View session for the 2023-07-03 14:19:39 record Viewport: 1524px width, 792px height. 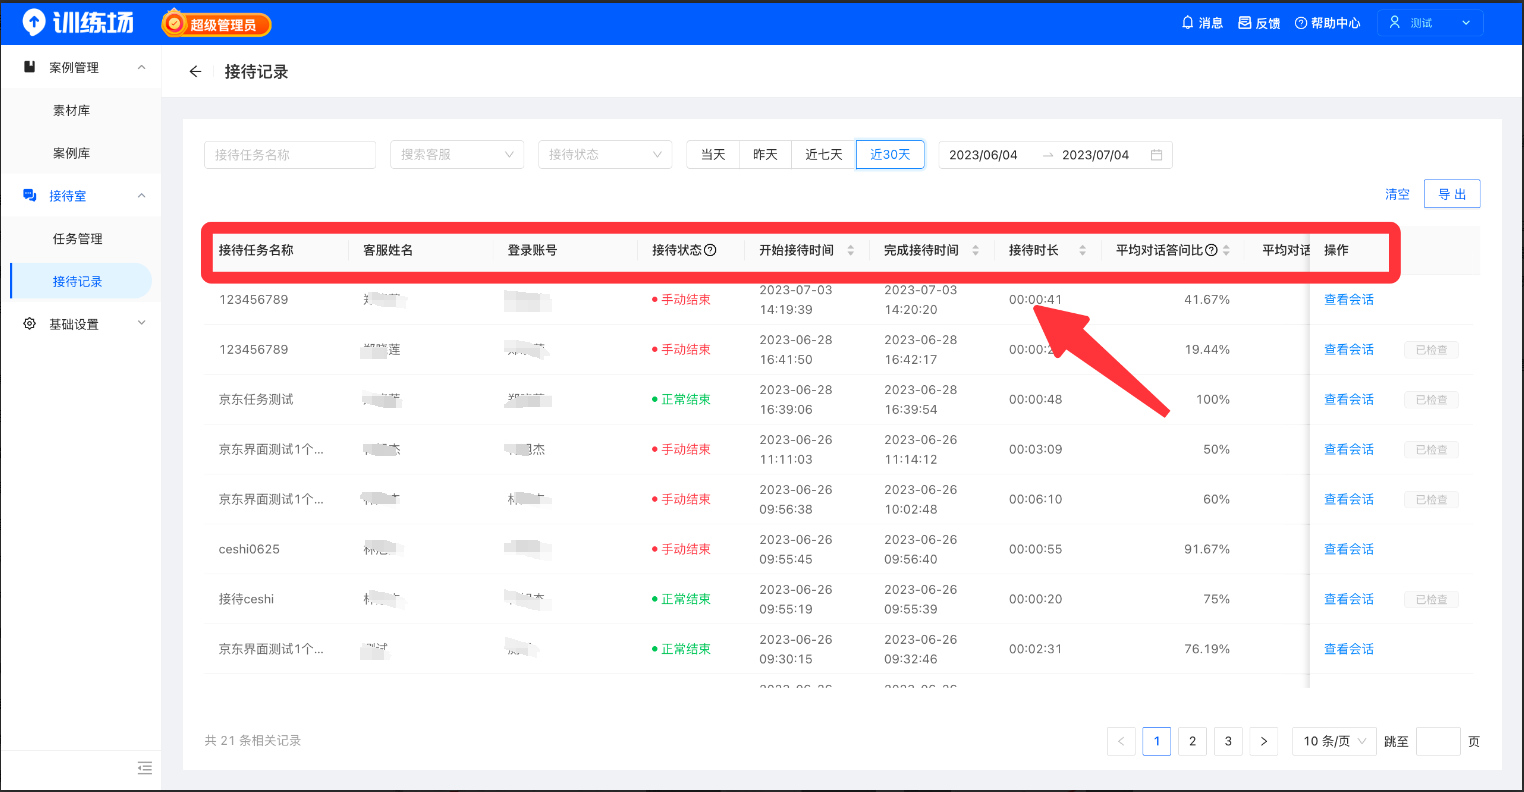(x=1349, y=300)
